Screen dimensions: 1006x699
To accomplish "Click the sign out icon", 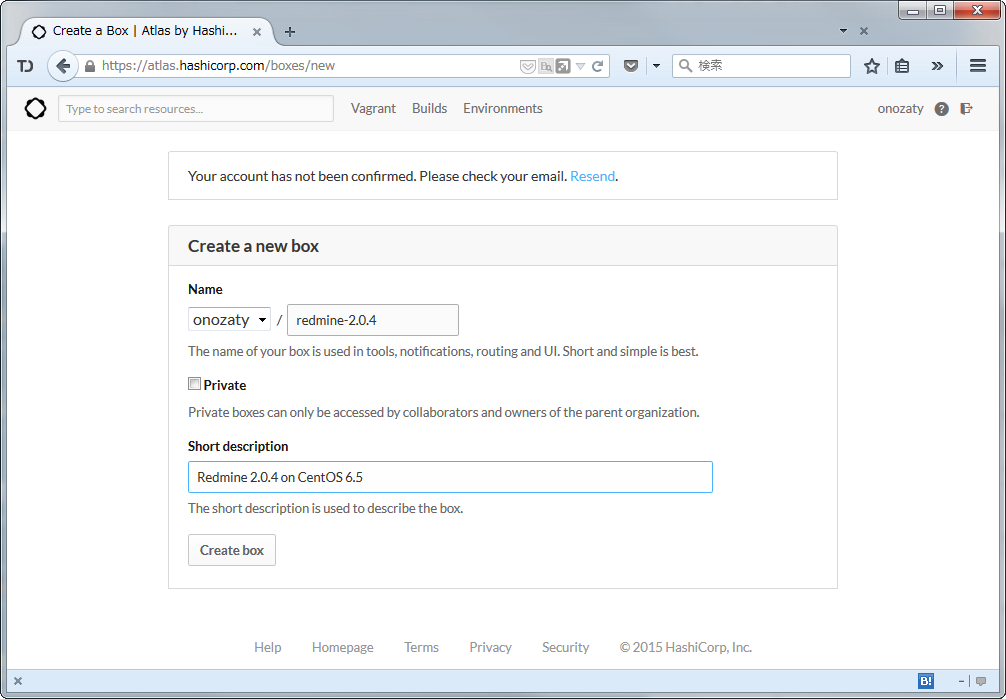I will pos(966,108).
